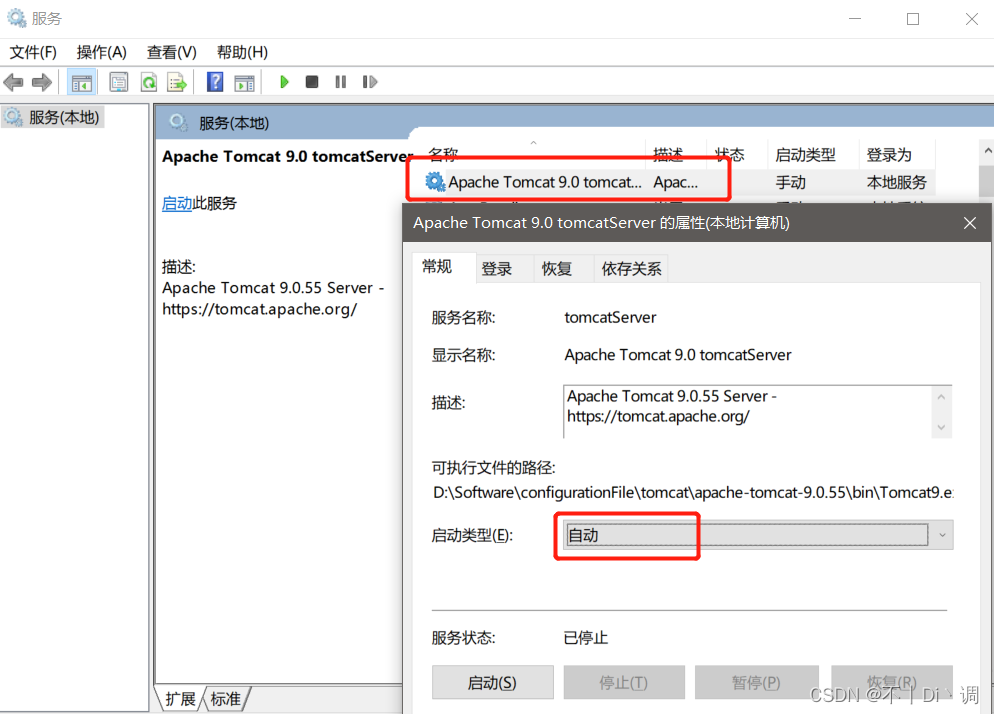Viewport: 994px width, 714px height.
Task: Open the 文件(F) menu
Action: (33, 52)
